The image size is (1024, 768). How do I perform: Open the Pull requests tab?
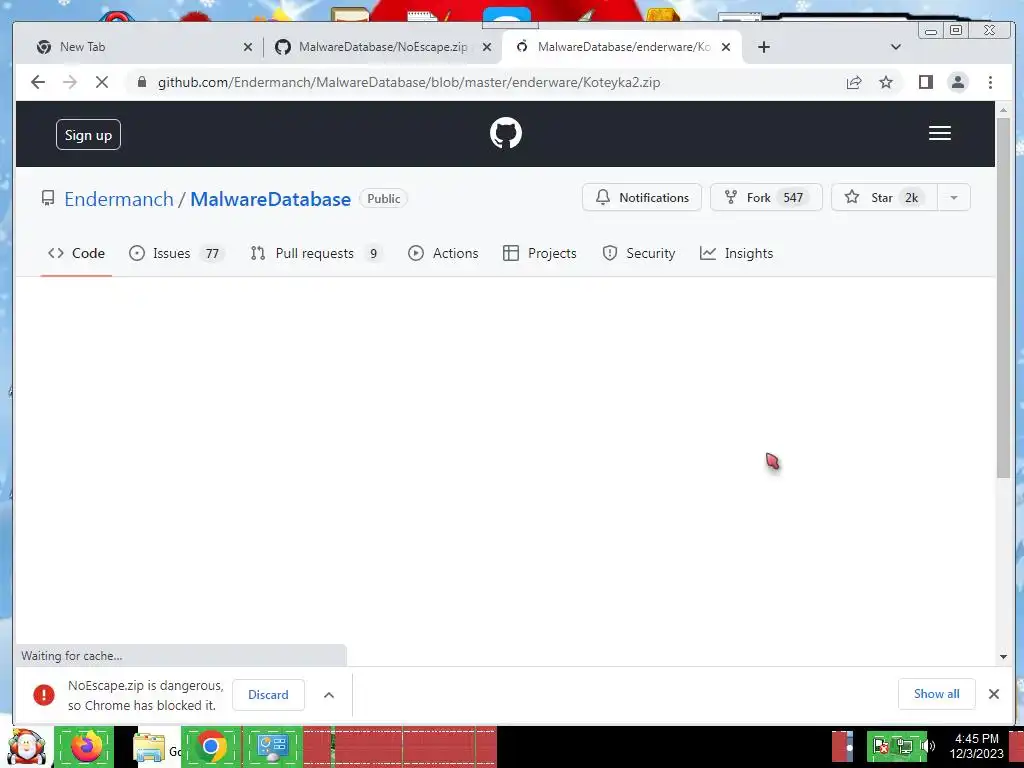[x=317, y=253]
